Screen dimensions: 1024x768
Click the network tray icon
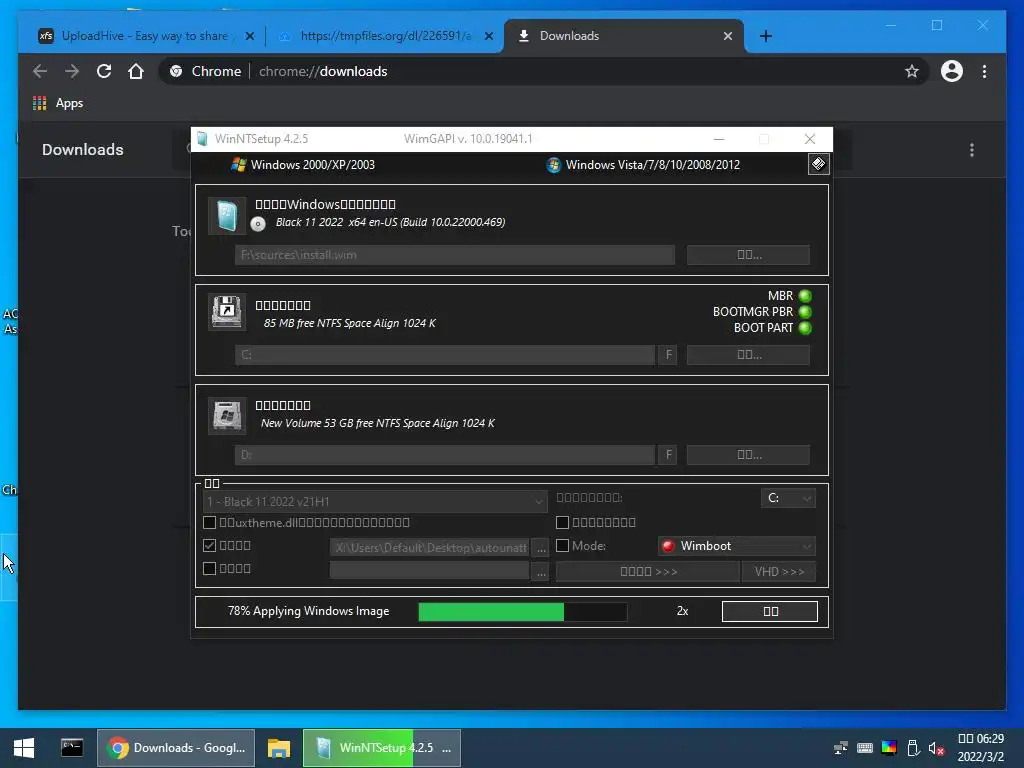pos(841,748)
